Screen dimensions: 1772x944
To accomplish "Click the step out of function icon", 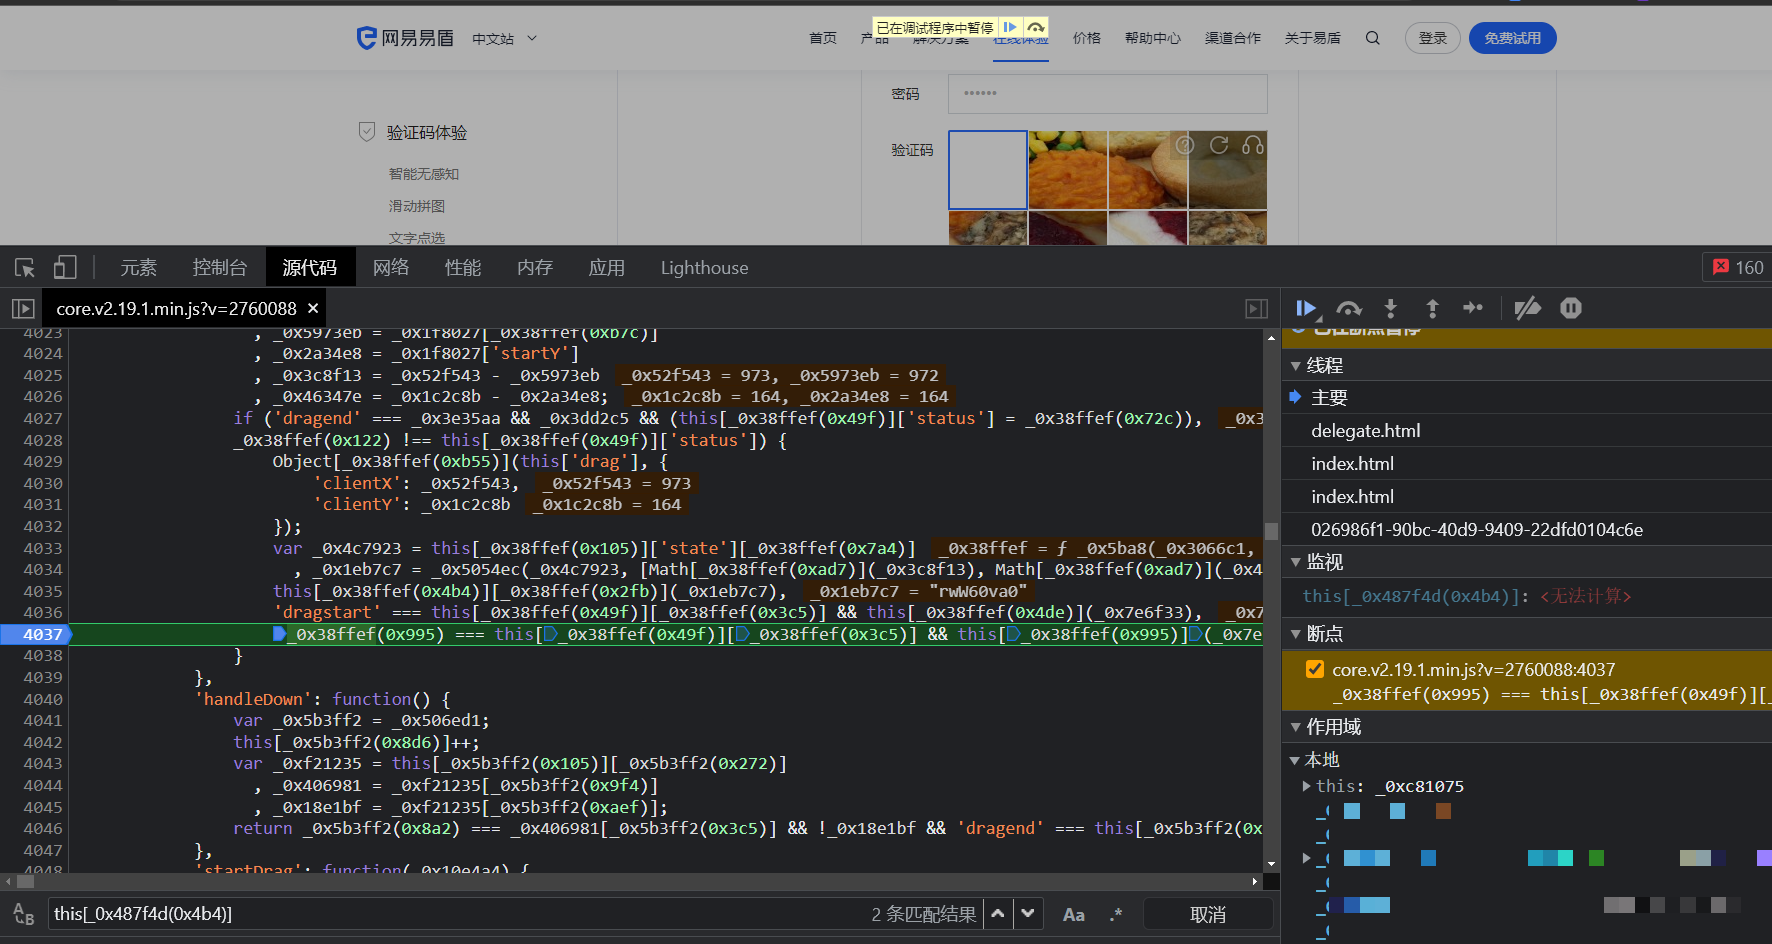I will tap(1432, 308).
